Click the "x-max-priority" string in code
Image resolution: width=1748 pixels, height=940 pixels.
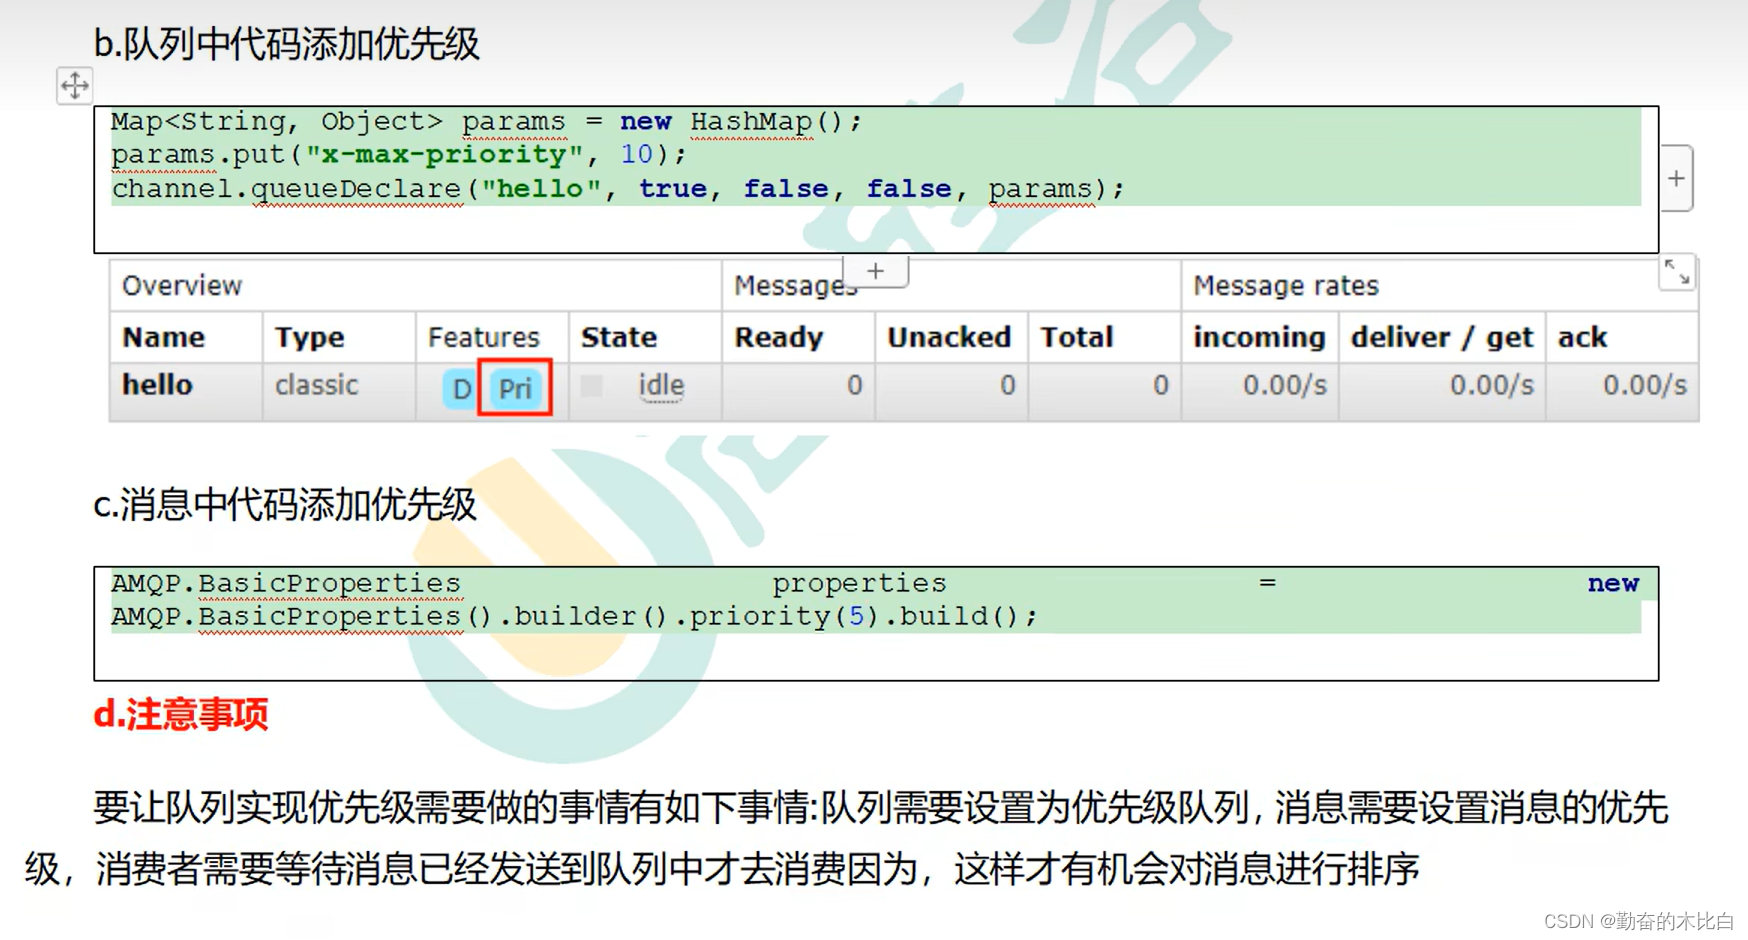pos(444,155)
